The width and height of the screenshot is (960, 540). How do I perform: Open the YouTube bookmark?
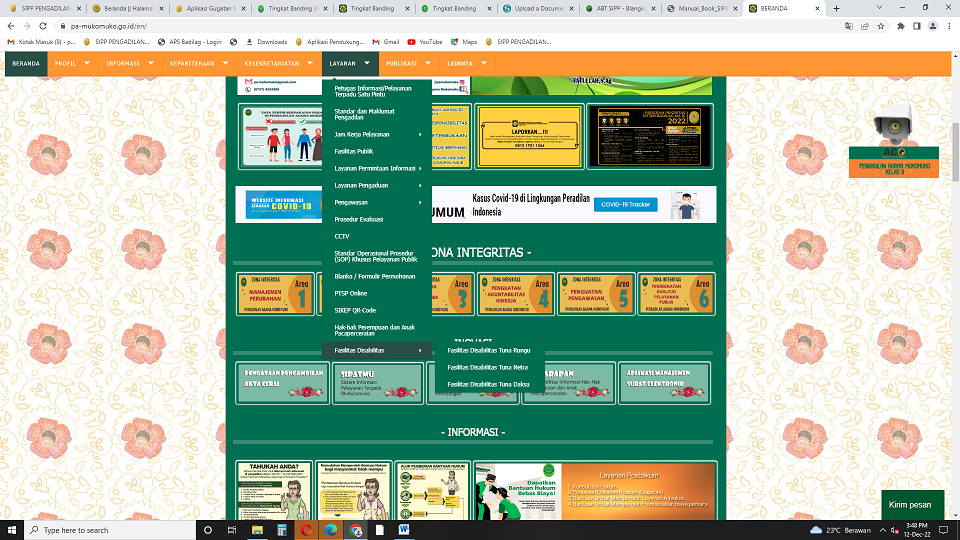pos(430,42)
